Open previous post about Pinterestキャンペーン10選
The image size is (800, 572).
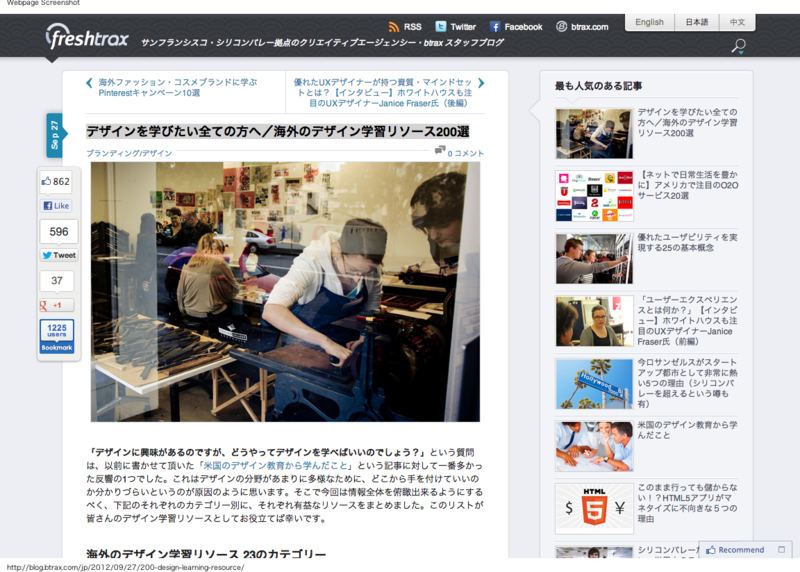click(x=178, y=87)
